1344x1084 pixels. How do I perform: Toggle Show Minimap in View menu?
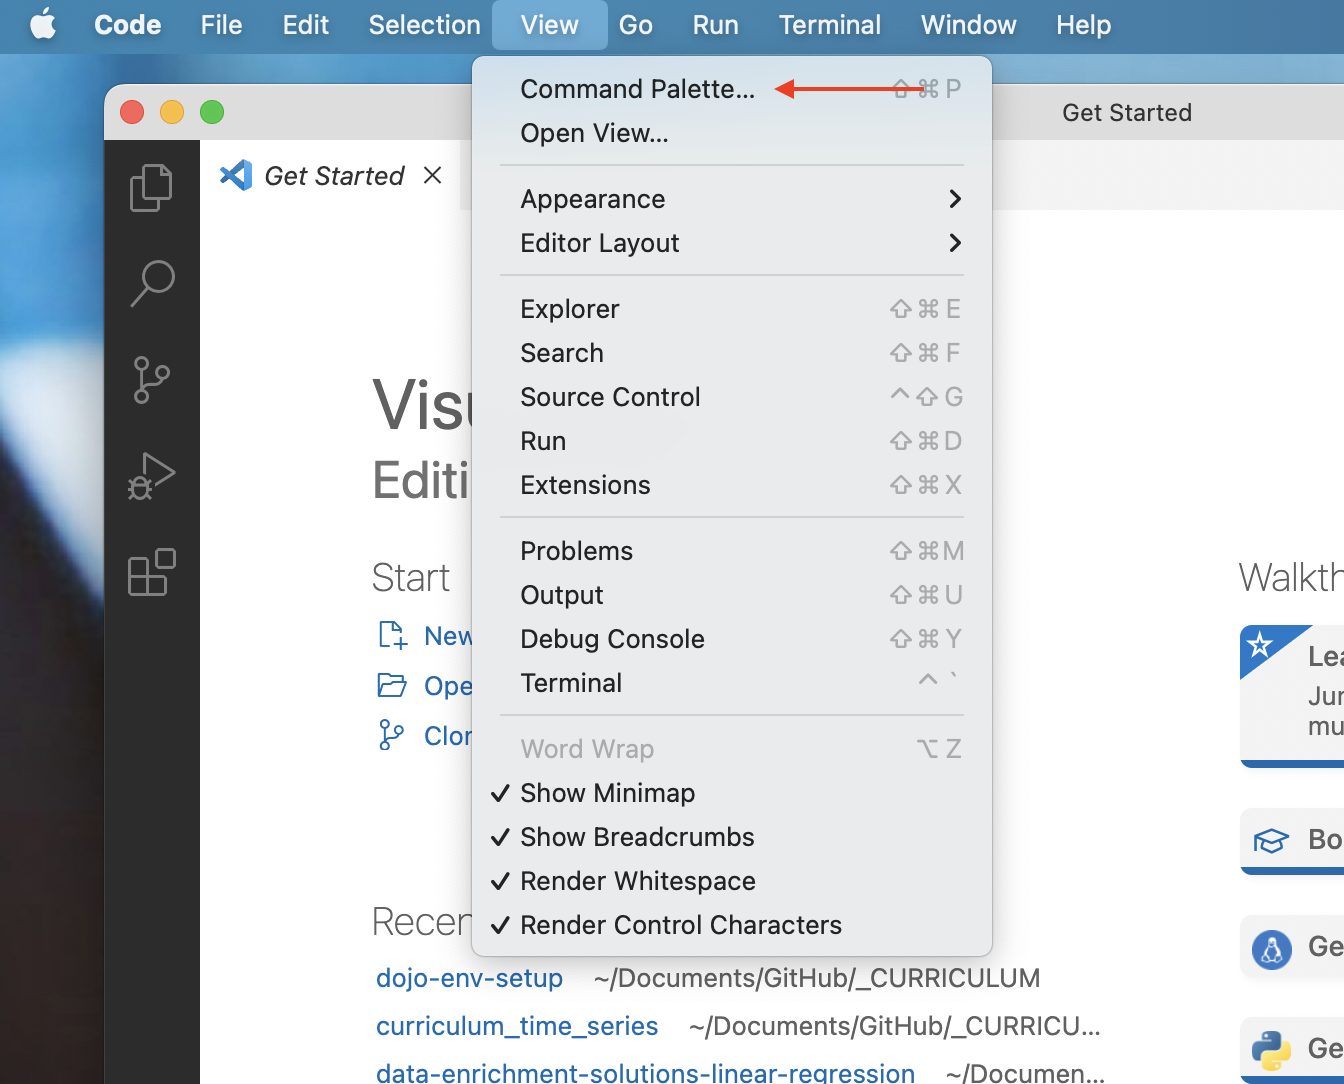[x=732, y=793]
